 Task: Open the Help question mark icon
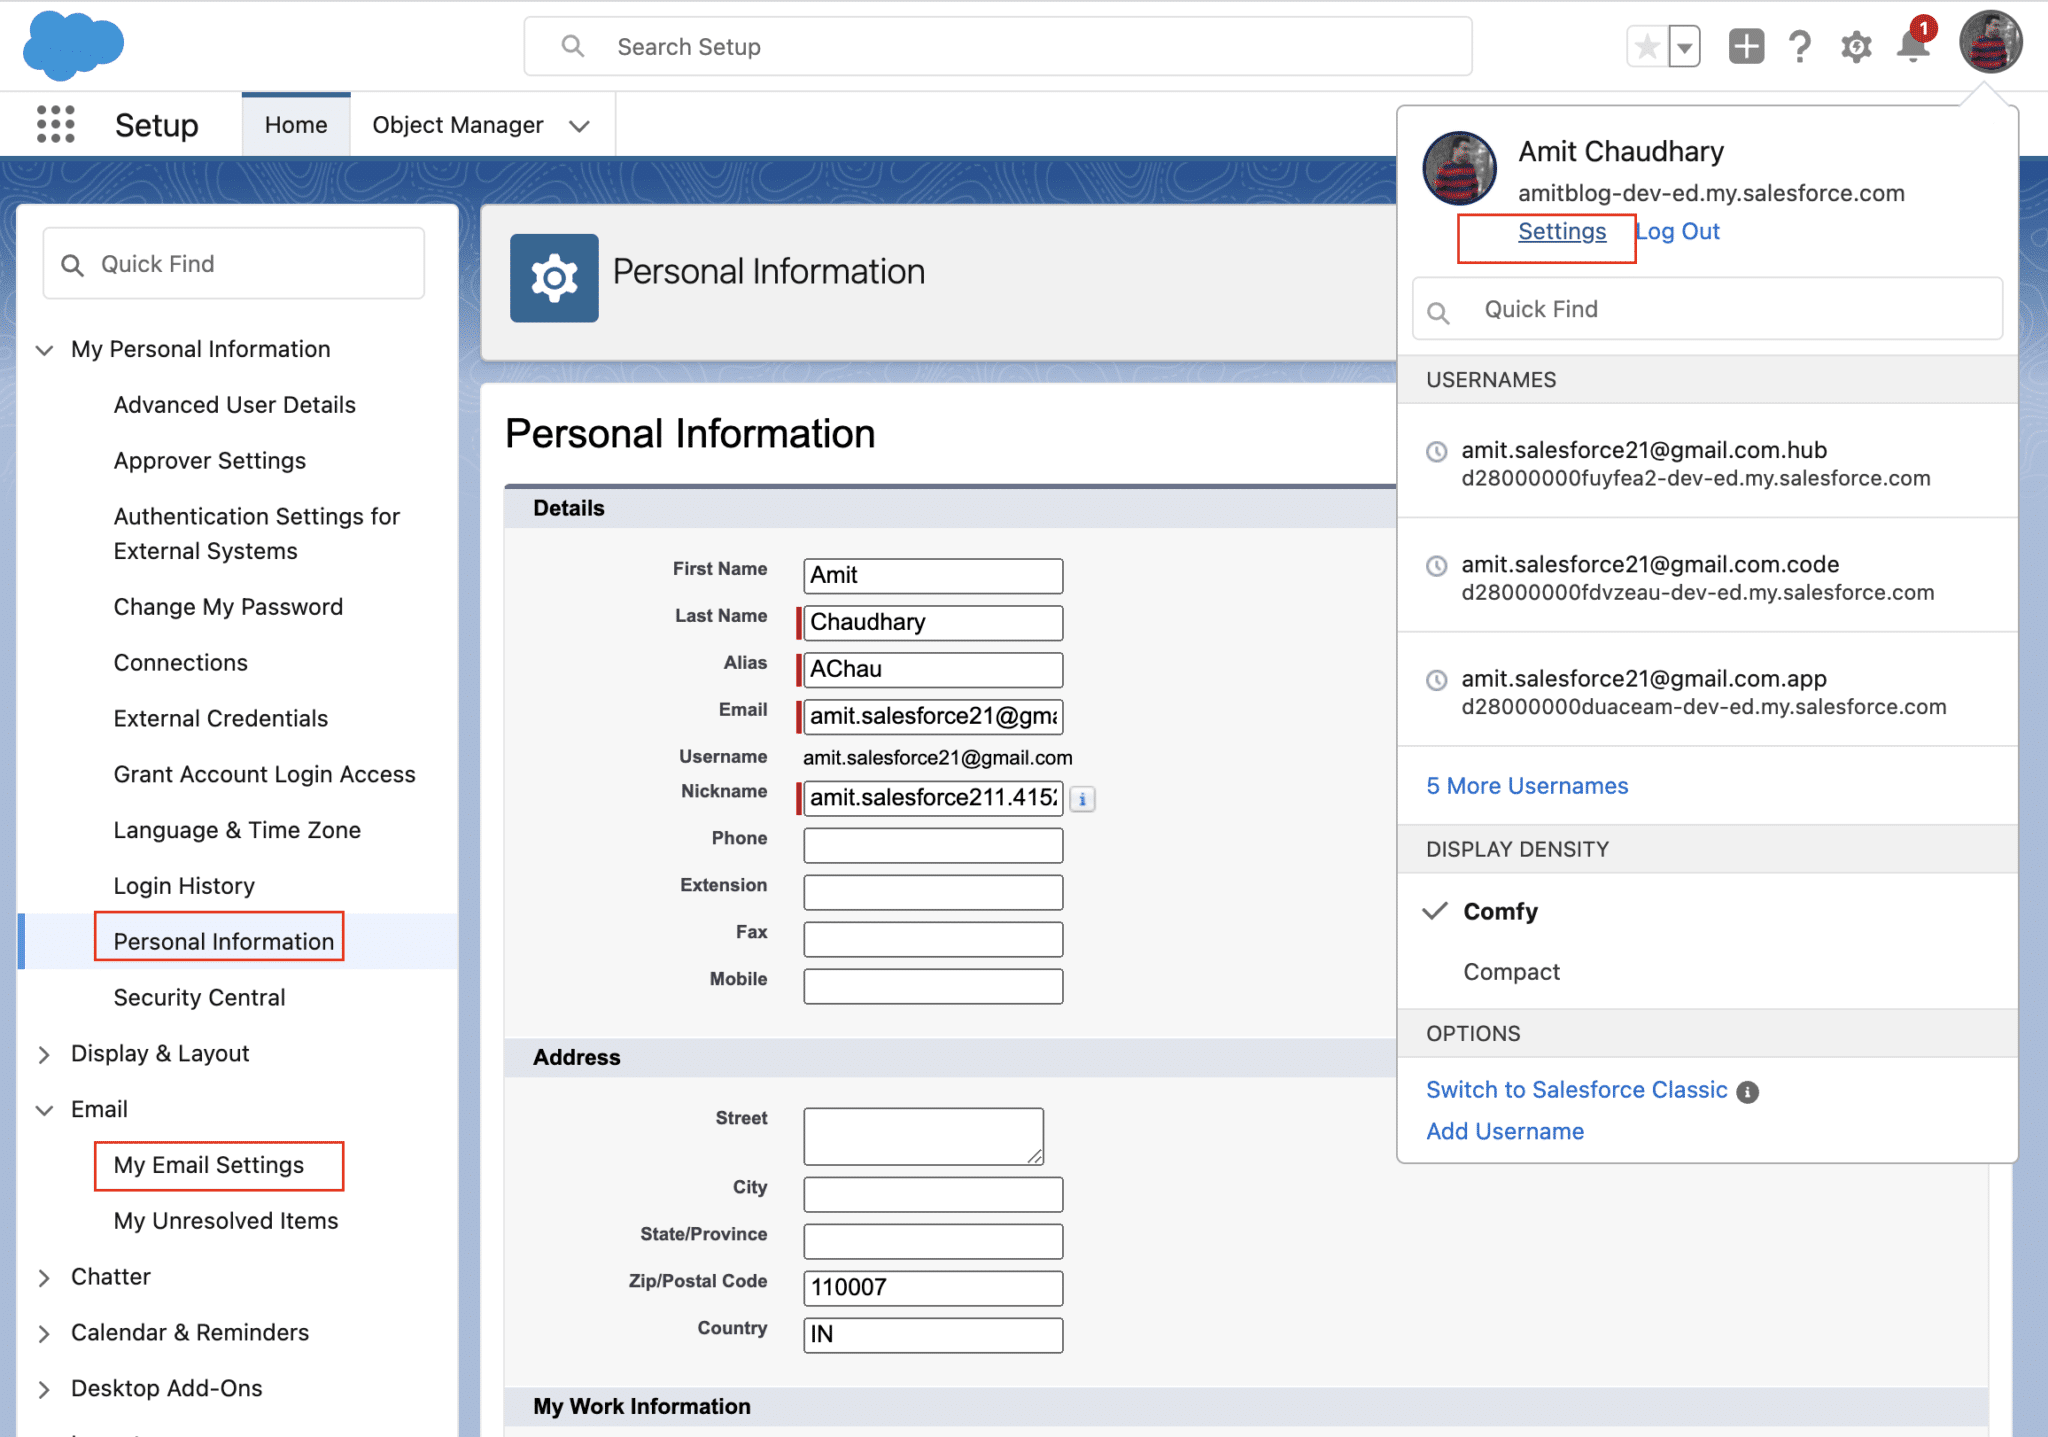pos(1800,45)
